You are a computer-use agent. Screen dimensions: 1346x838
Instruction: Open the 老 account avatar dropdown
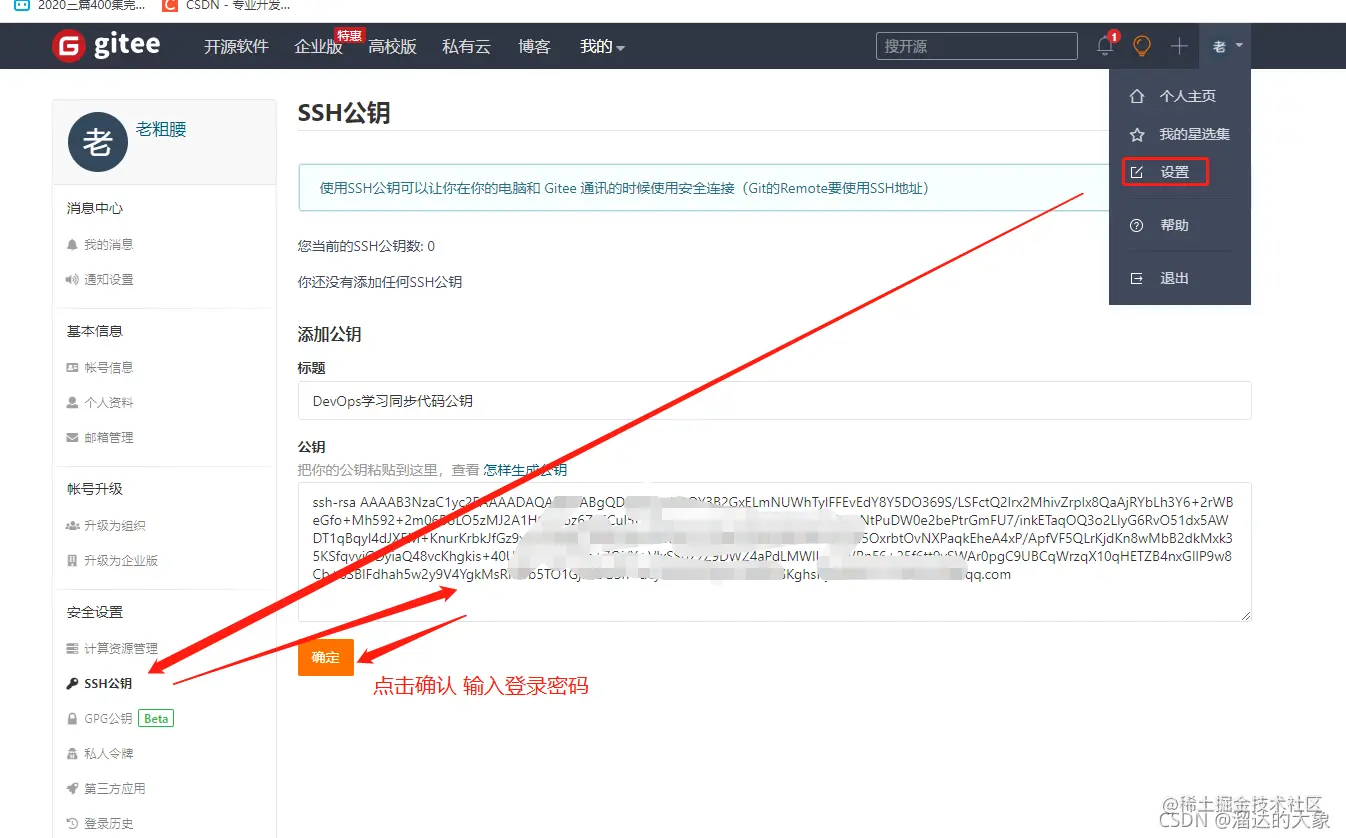tap(1224, 45)
